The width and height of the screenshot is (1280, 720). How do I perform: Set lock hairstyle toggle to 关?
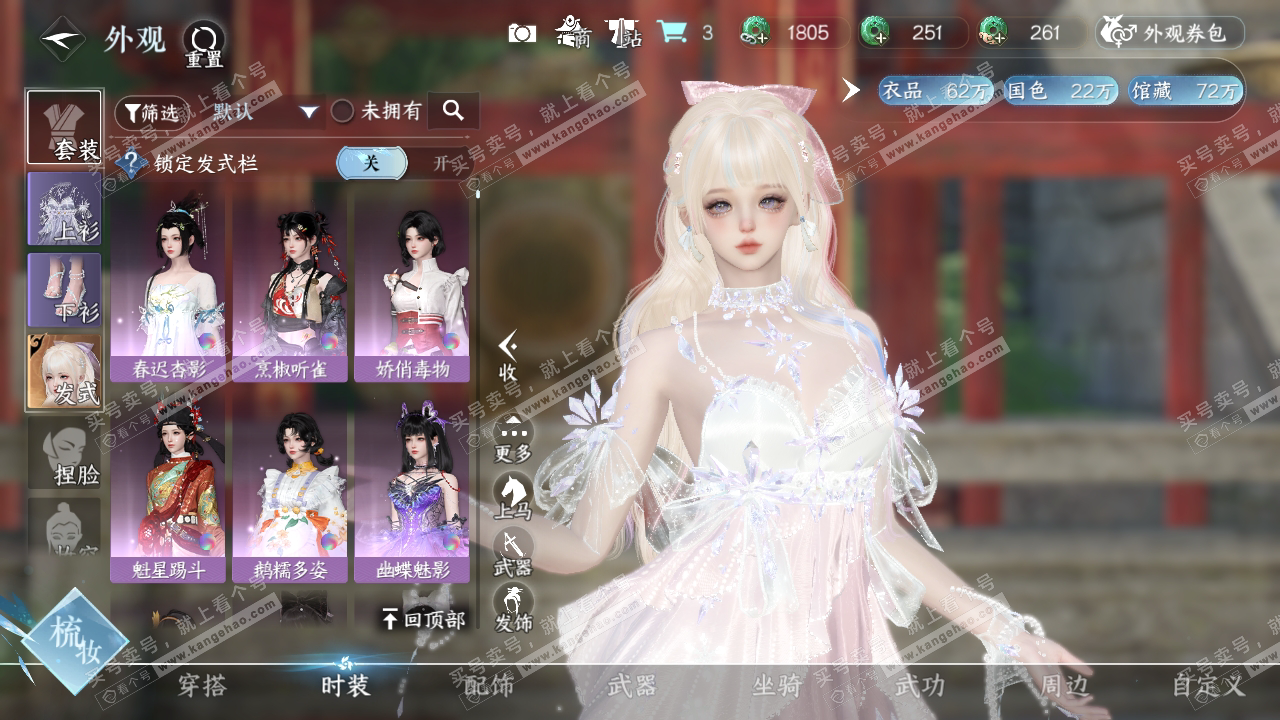pyautogui.click(x=371, y=163)
